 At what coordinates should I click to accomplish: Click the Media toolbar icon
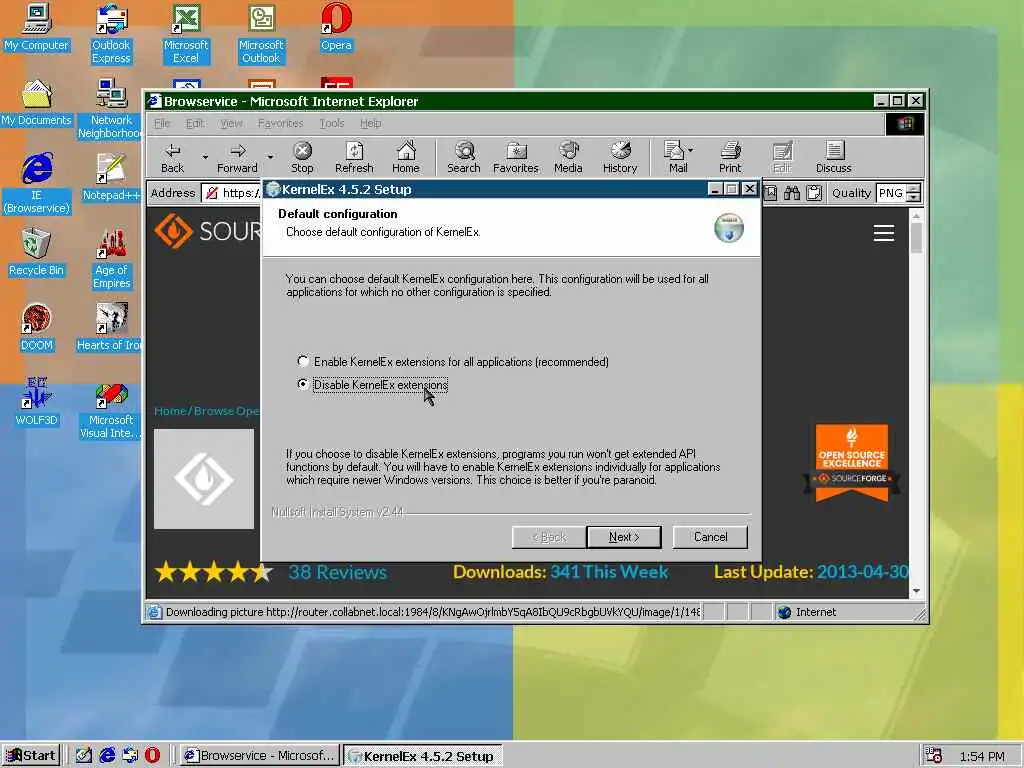tap(568, 158)
